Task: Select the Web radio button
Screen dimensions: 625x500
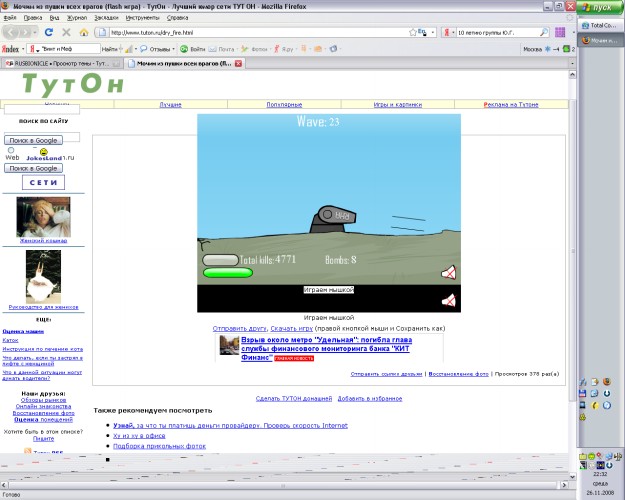Action: click(x=11, y=150)
